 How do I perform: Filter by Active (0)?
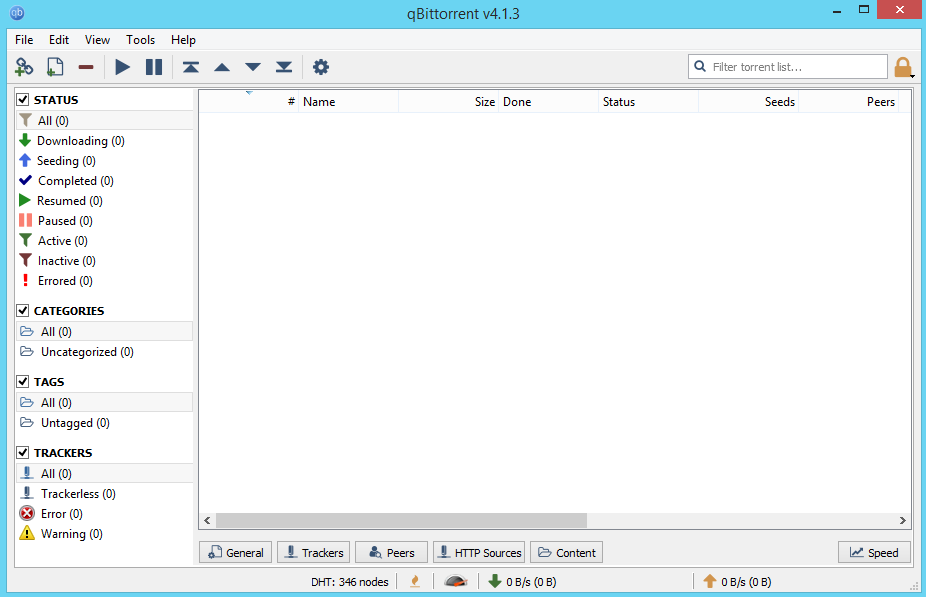pos(105,241)
